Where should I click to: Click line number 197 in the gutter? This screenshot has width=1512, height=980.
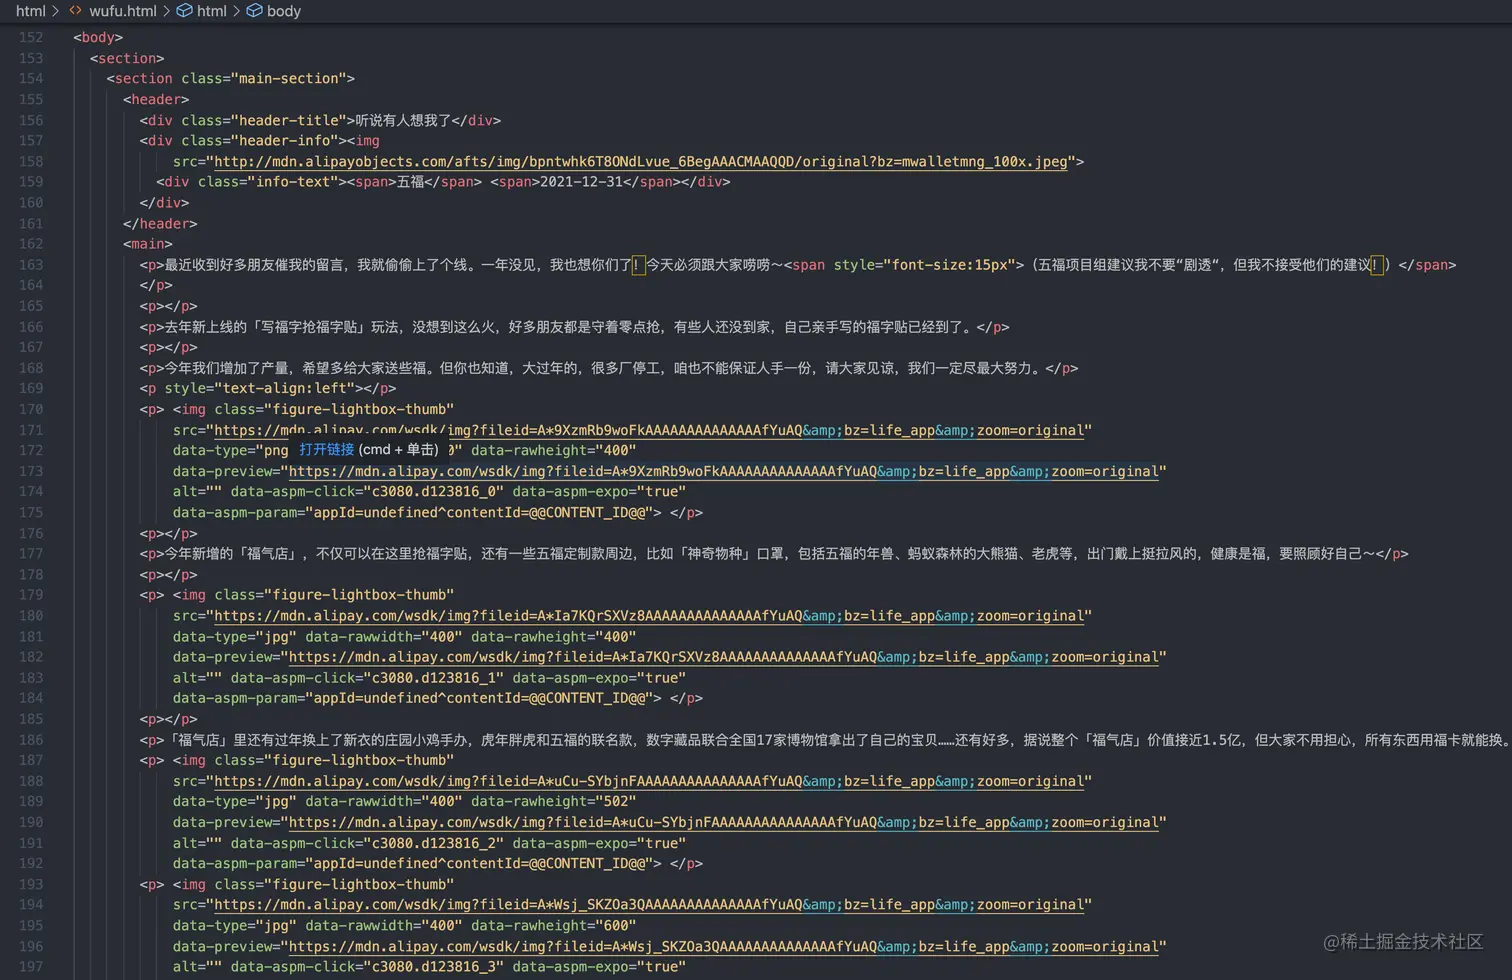tap(31, 967)
